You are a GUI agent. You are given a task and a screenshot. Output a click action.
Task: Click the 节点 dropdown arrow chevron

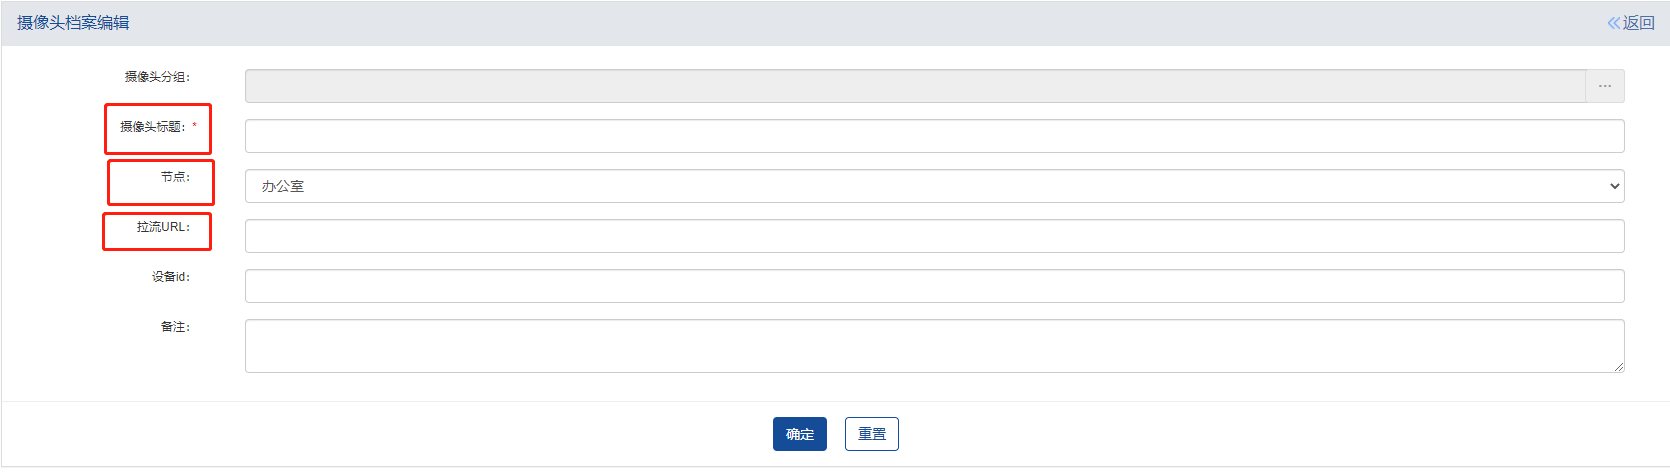pyautogui.click(x=1613, y=186)
